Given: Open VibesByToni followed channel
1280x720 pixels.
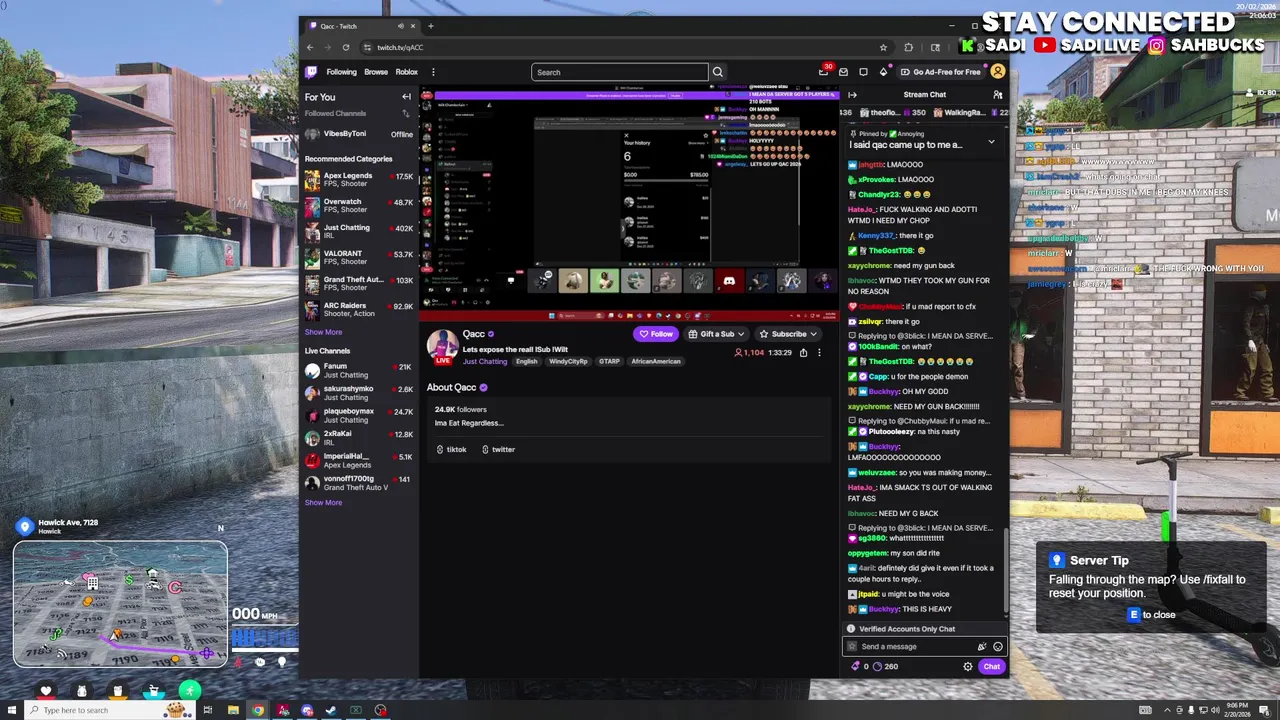Looking at the screenshot, I should tap(359, 134).
